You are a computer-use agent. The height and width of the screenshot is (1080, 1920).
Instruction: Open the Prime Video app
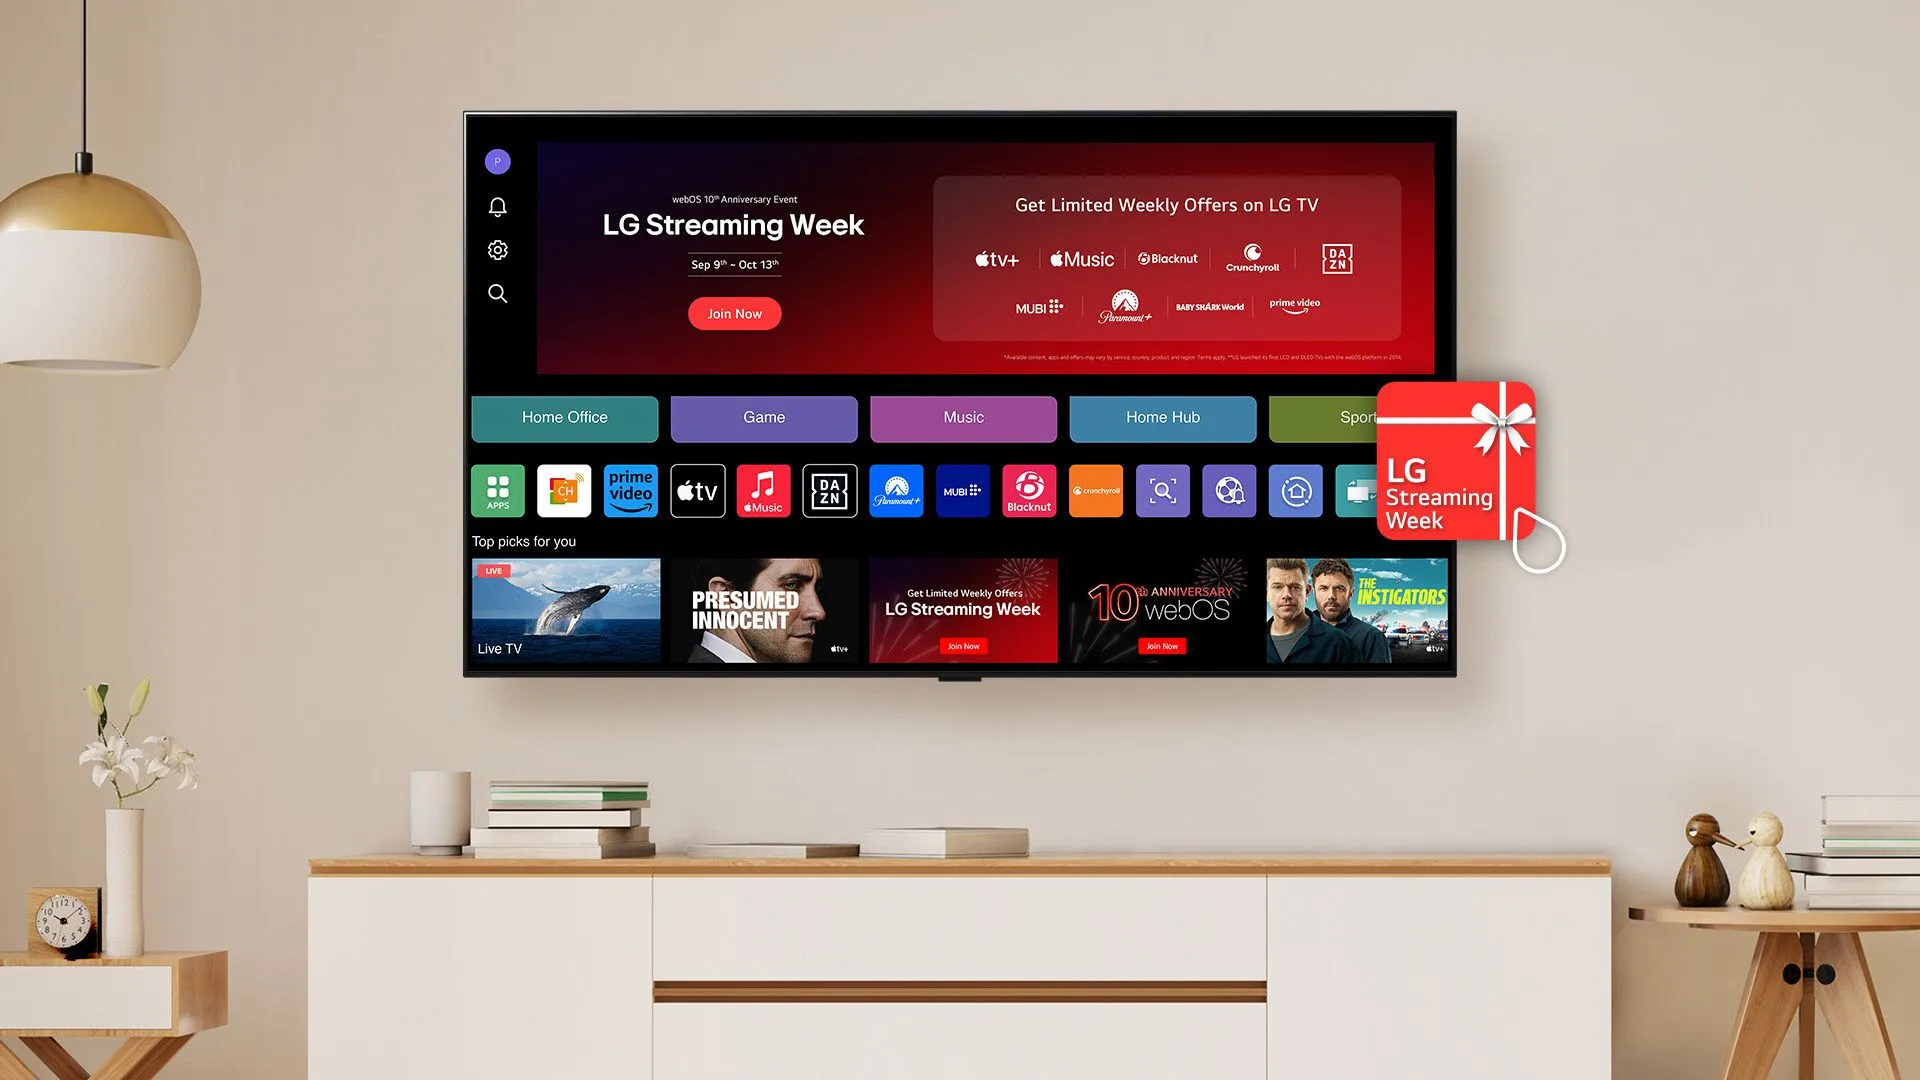click(630, 491)
